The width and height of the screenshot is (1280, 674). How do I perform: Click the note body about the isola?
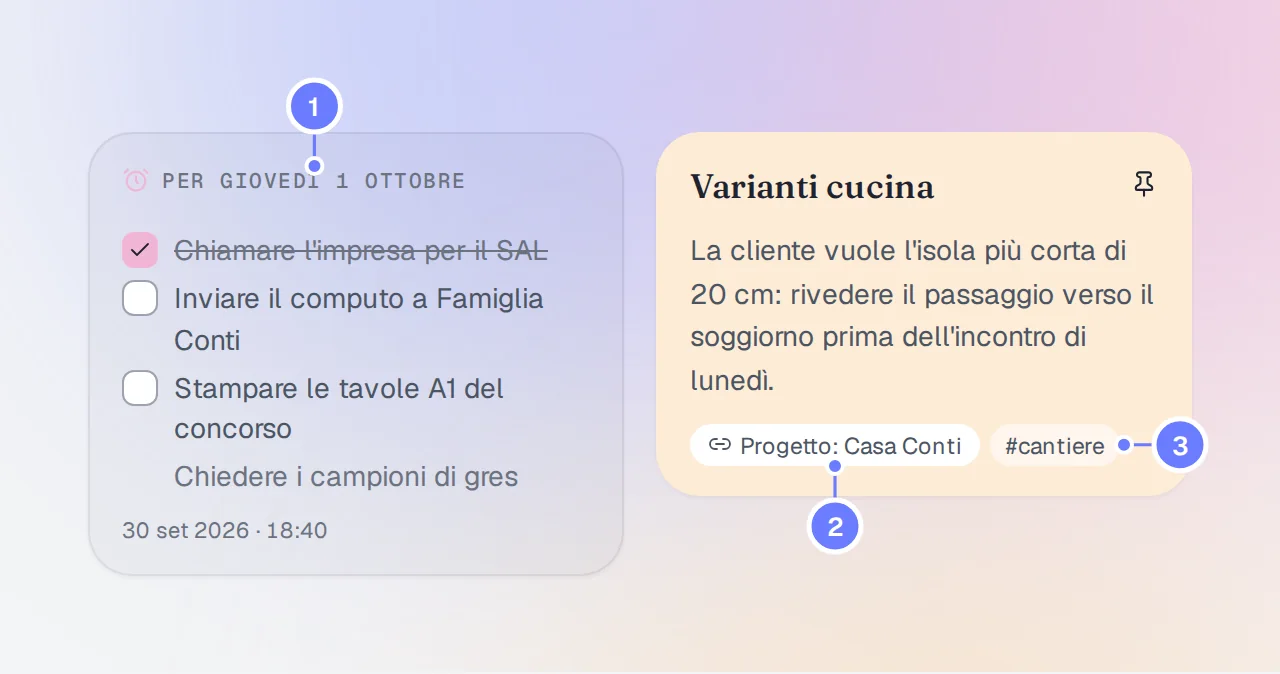tap(922, 315)
